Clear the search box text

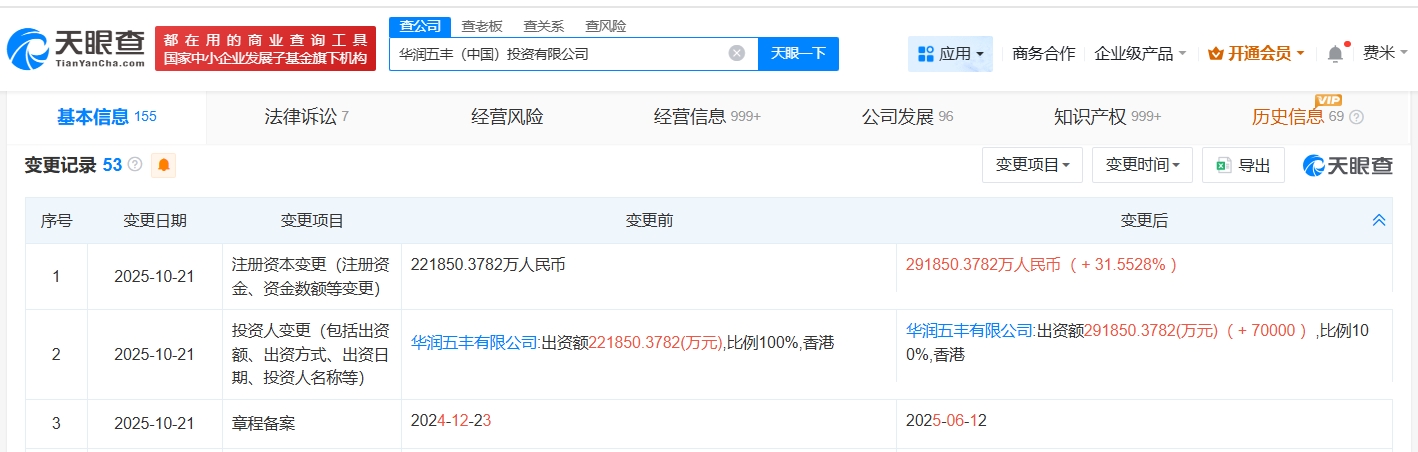tap(737, 54)
